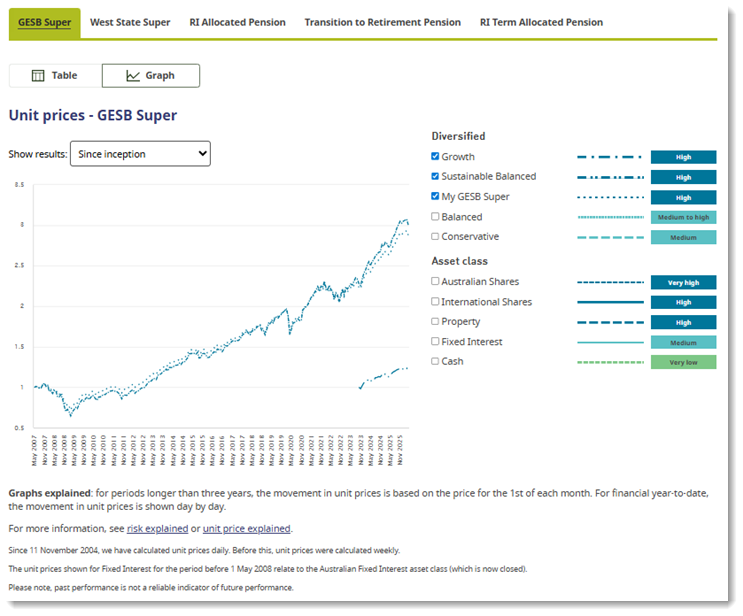Select the RI Allocated Pension tab
This screenshot has height=616, width=743.
coord(237,22)
